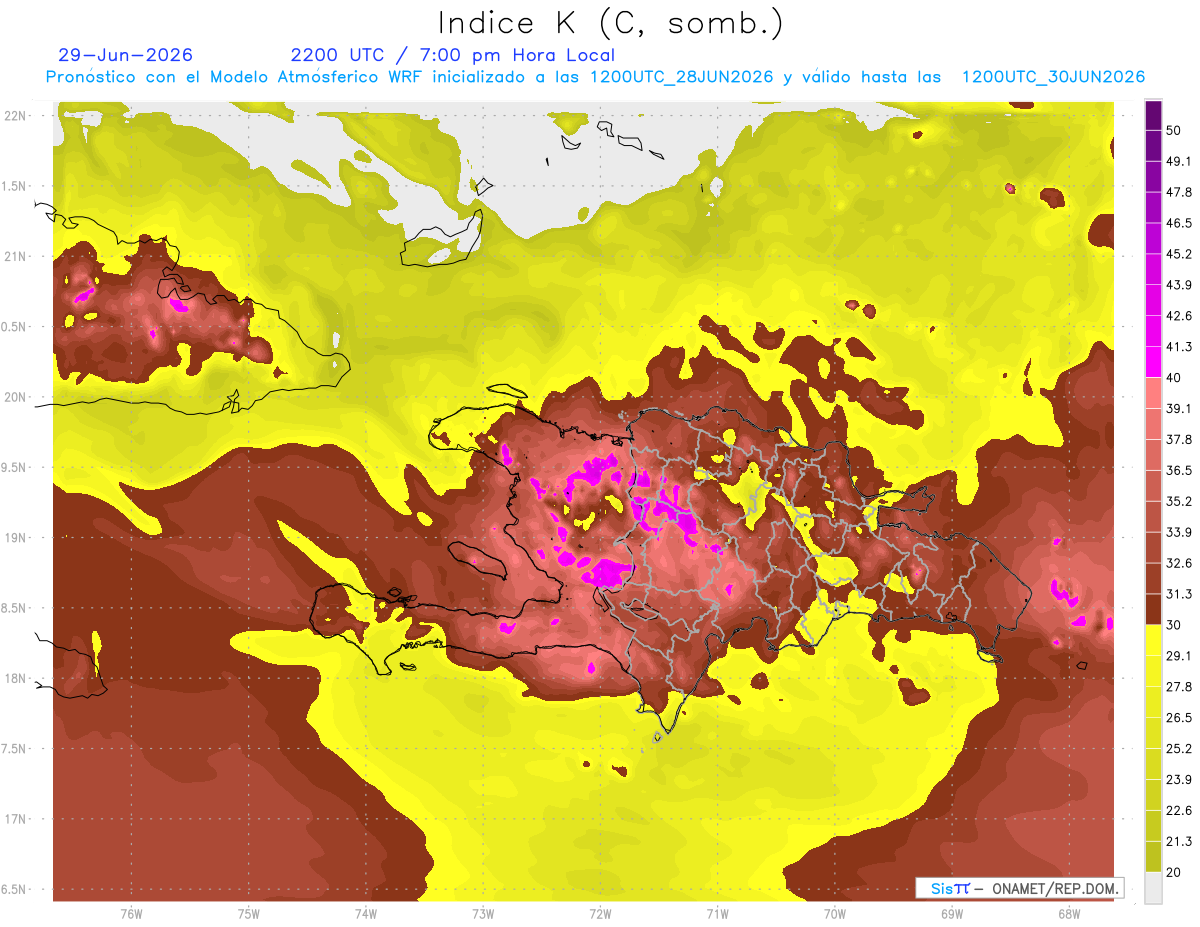Click the '37.8' colorbar value
The width and height of the screenshot is (1200, 927).
1179,439
